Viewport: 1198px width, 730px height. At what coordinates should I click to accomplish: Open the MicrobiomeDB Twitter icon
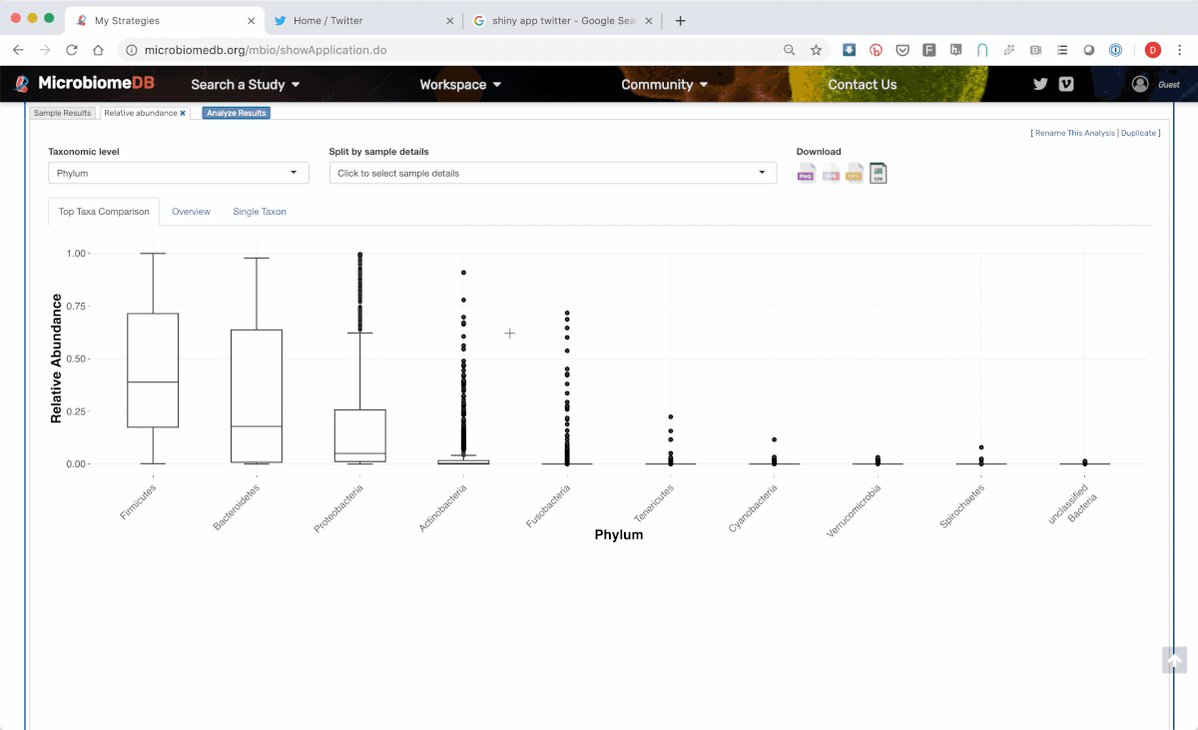pyautogui.click(x=1040, y=84)
